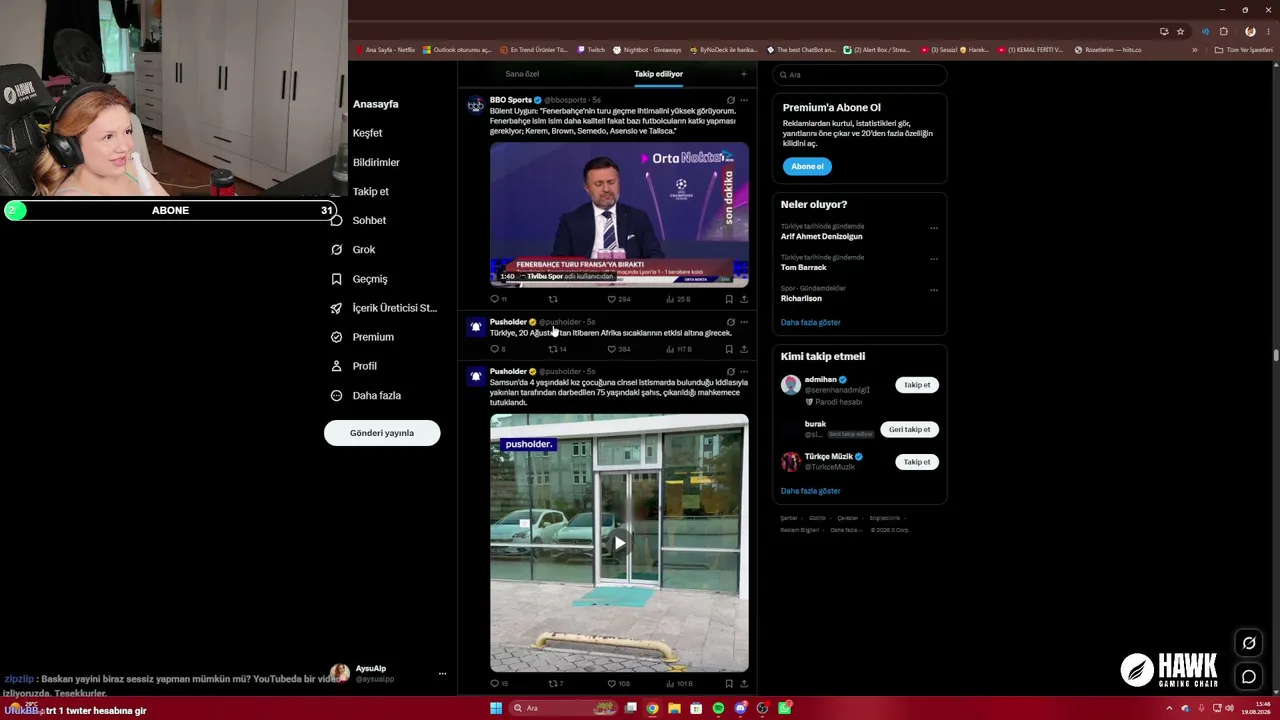Open the Geçmiş bookmark icon in the sidebar
This screenshot has width=1280, height=720.
click(x=336, y=279)
